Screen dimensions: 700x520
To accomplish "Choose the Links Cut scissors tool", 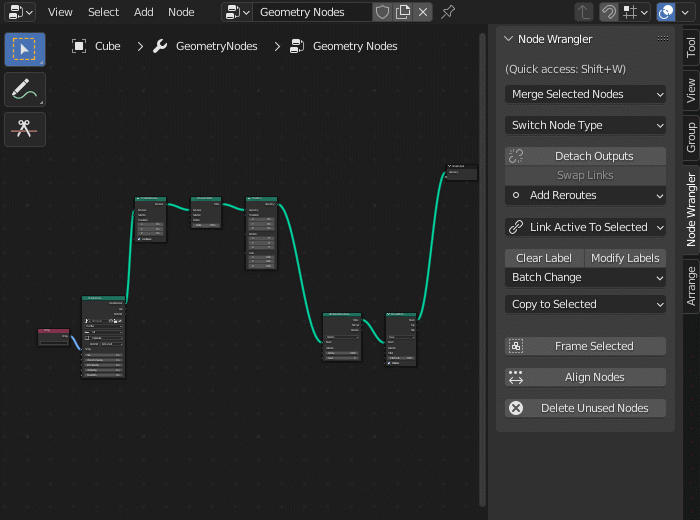I will (x=25, y=130).
